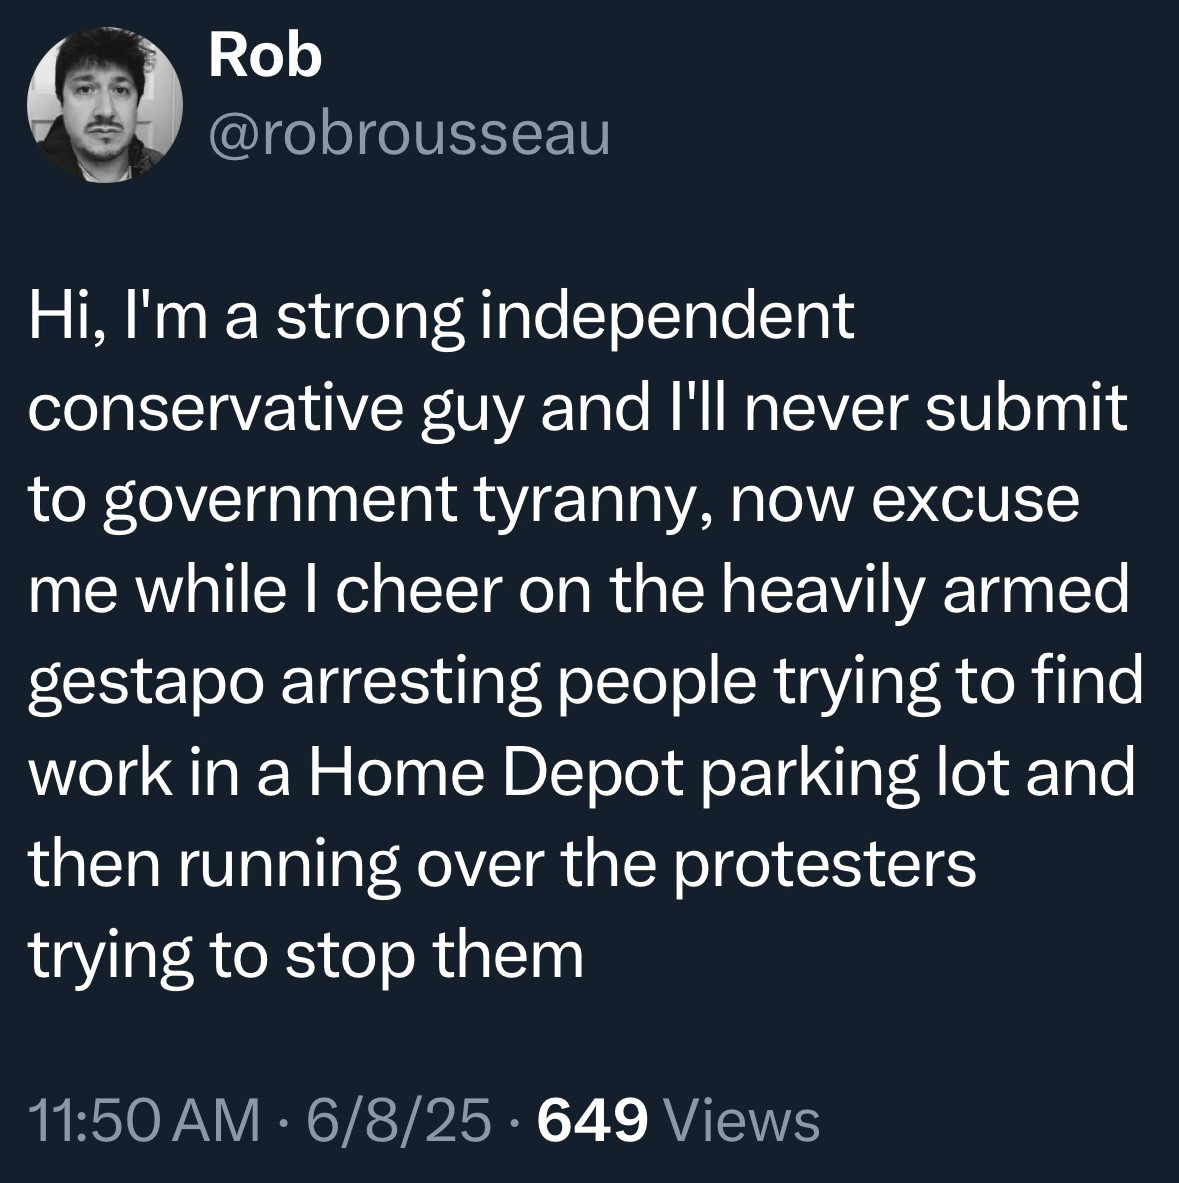
Task: Click the display name Rob
Action: tap(265, 57)
